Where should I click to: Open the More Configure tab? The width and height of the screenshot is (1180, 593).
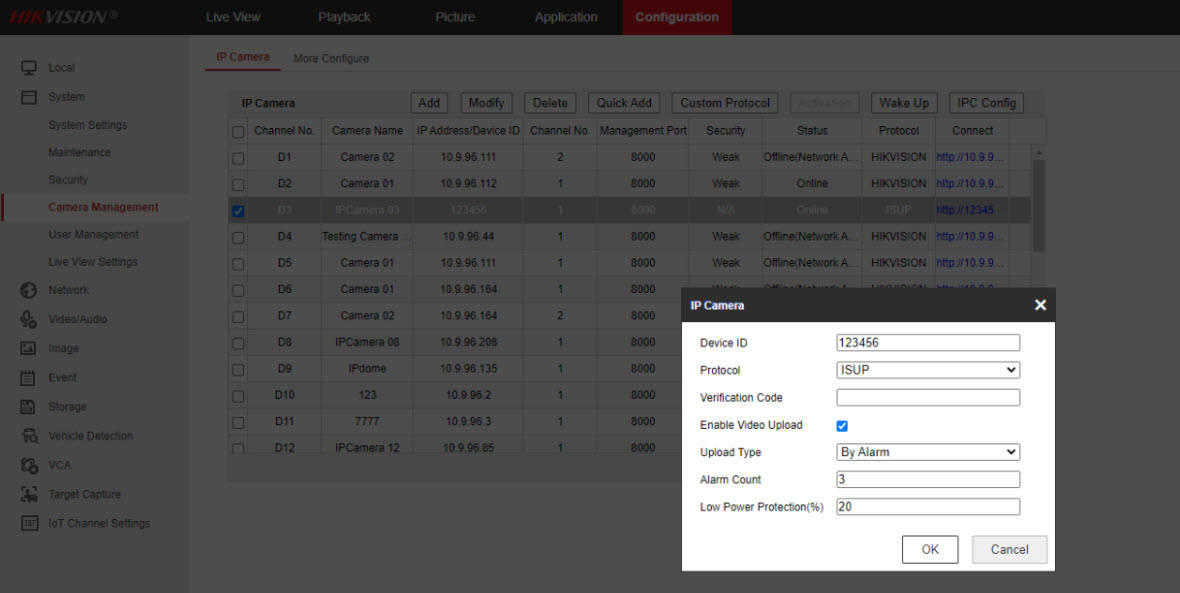click(331, 59)
